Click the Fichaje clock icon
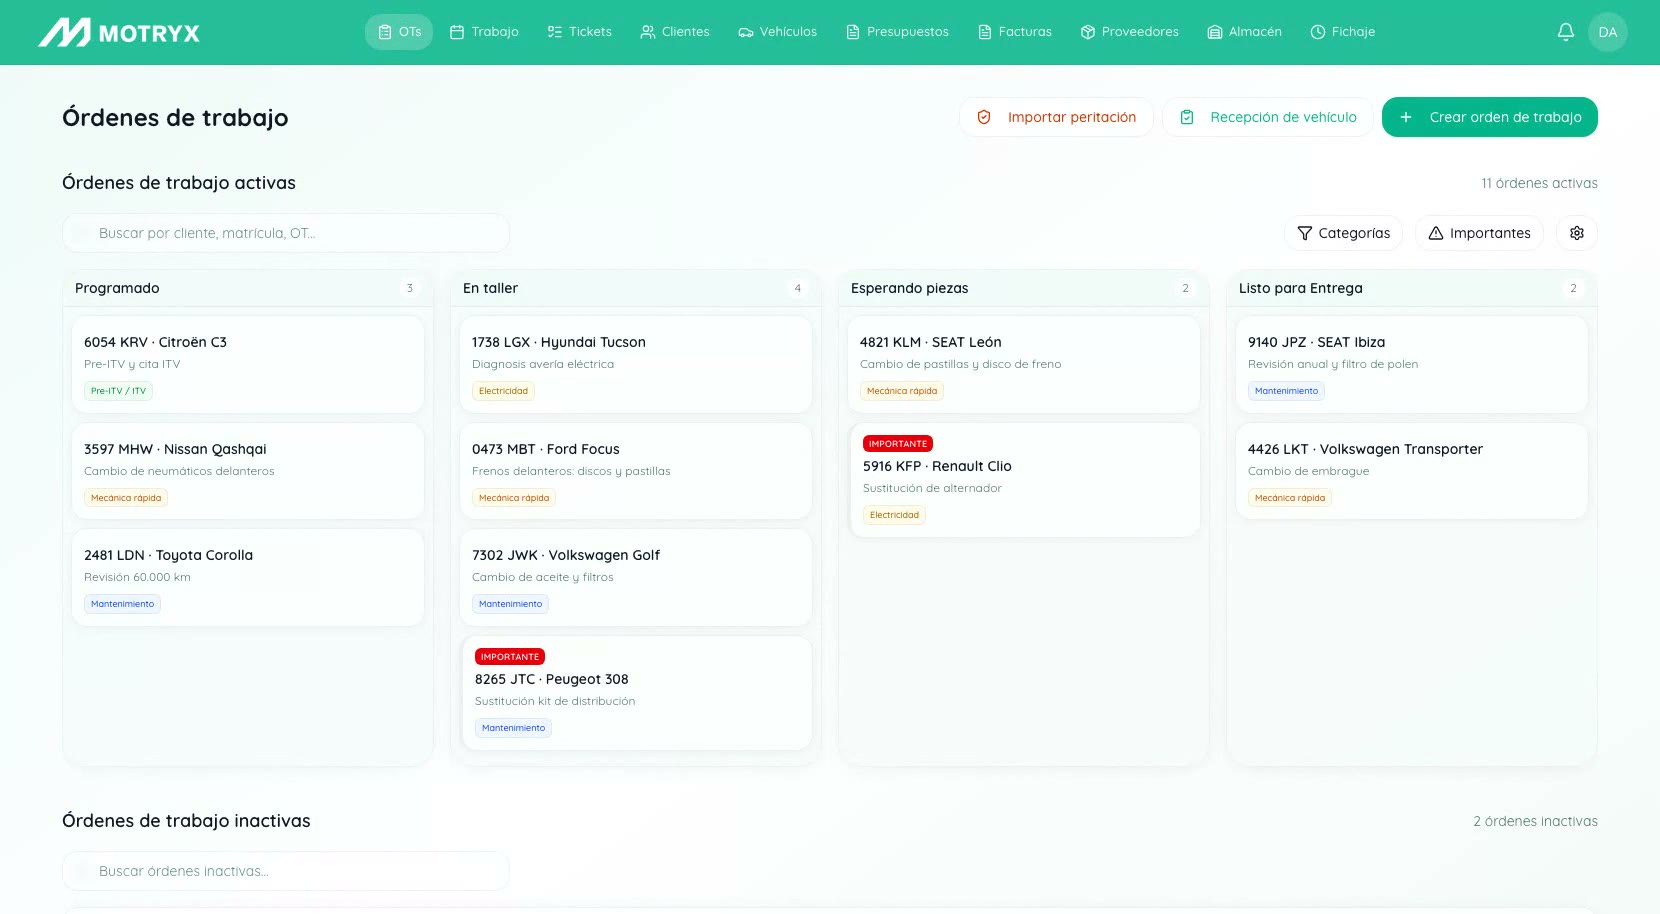The width and height of the screenshot is (1660, 914). point(1318,32)
